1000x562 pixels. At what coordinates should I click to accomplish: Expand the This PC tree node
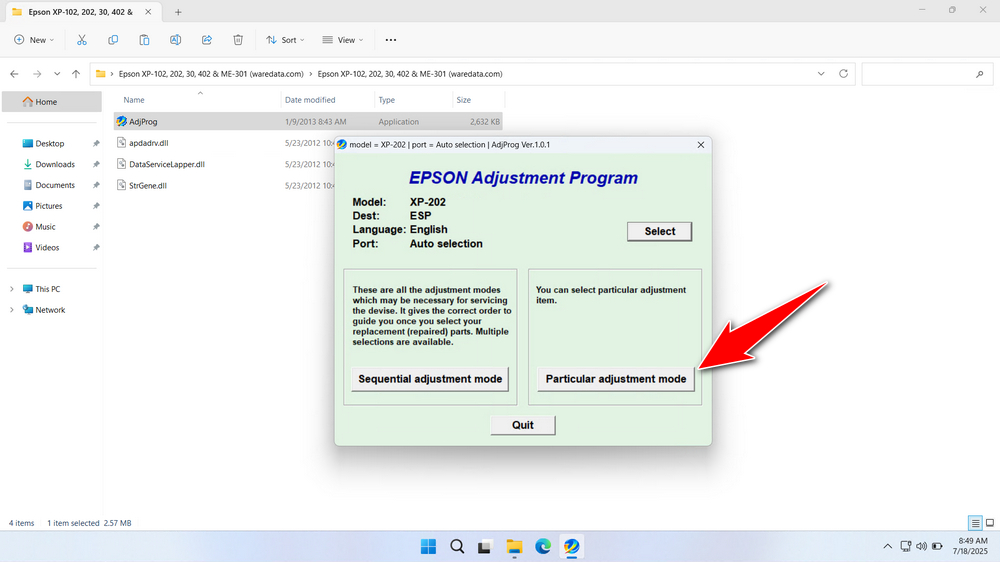(x=11, y=289)
